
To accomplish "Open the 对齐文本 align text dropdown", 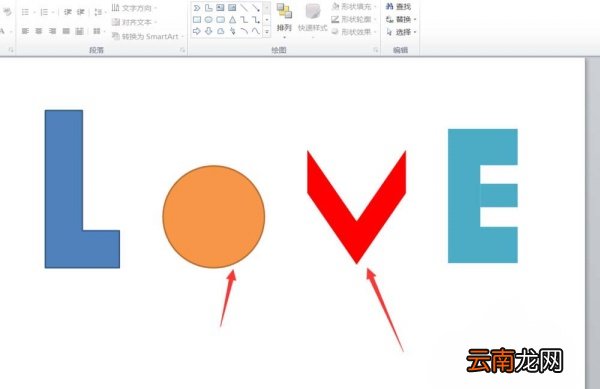I will [134, 22].
